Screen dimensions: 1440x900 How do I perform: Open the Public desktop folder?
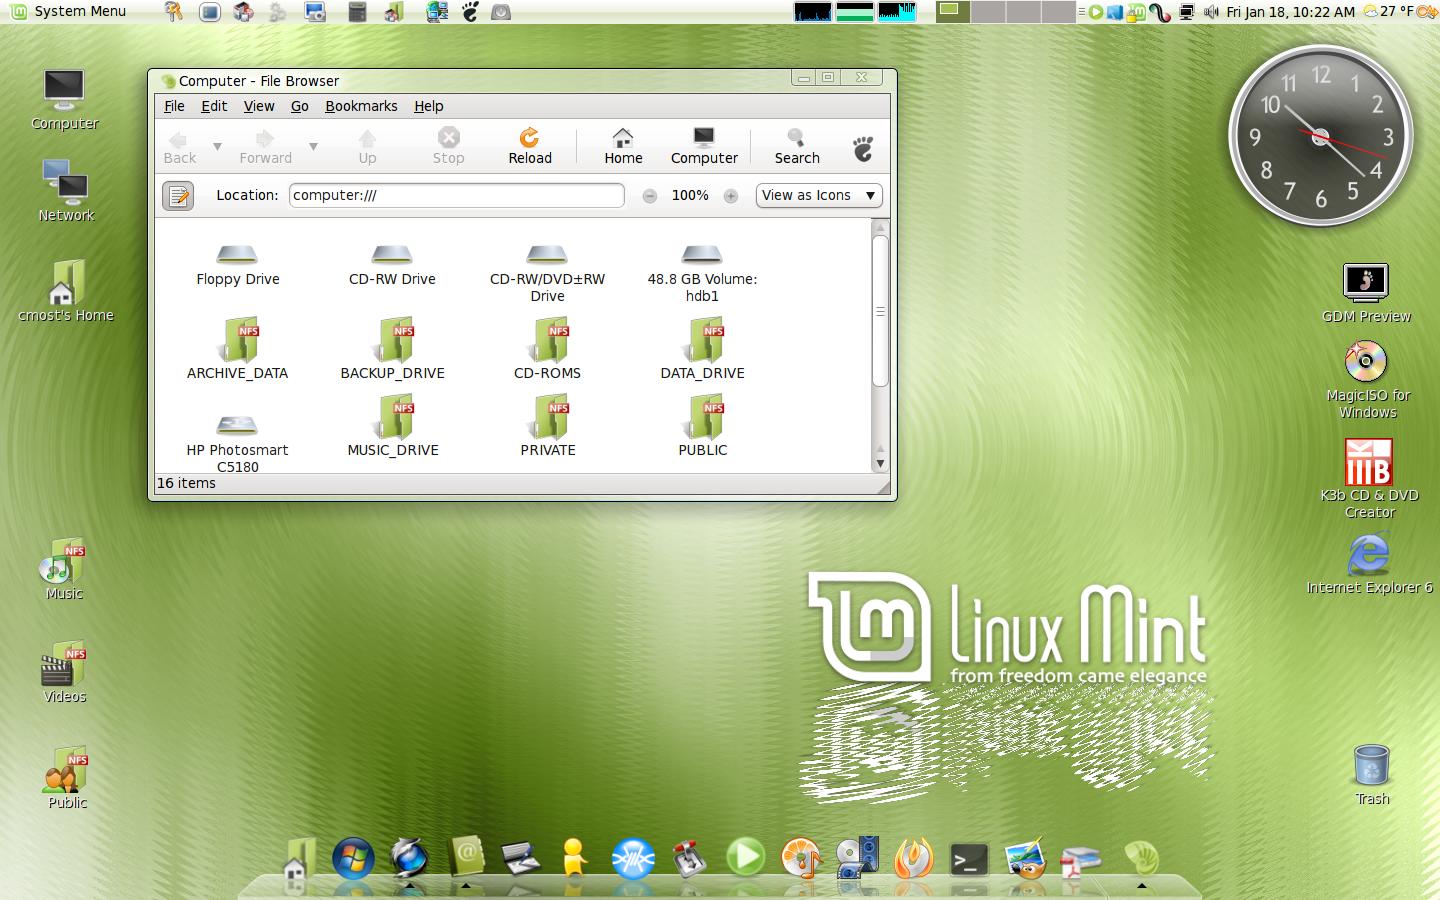click(x=67, y=777)
